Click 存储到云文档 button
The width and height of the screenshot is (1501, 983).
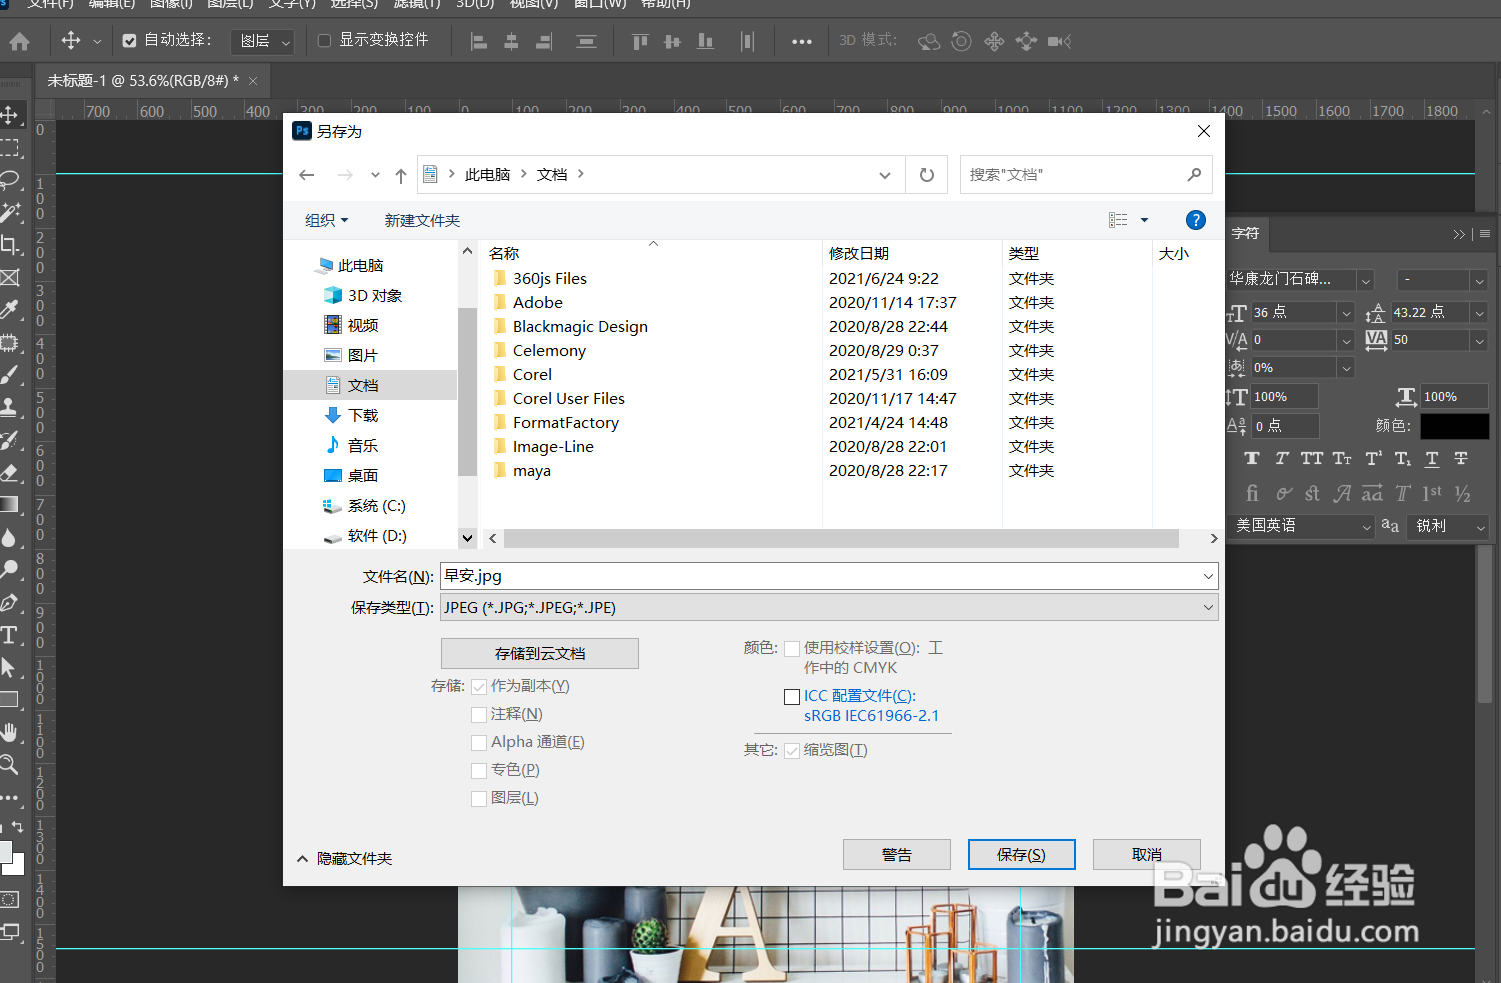[x=540, y=653]
